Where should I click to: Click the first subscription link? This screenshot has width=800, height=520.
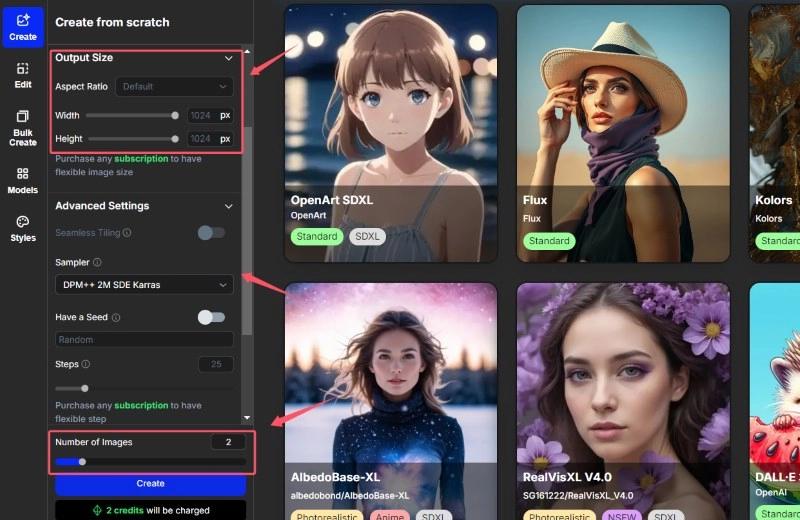point(140,159)
